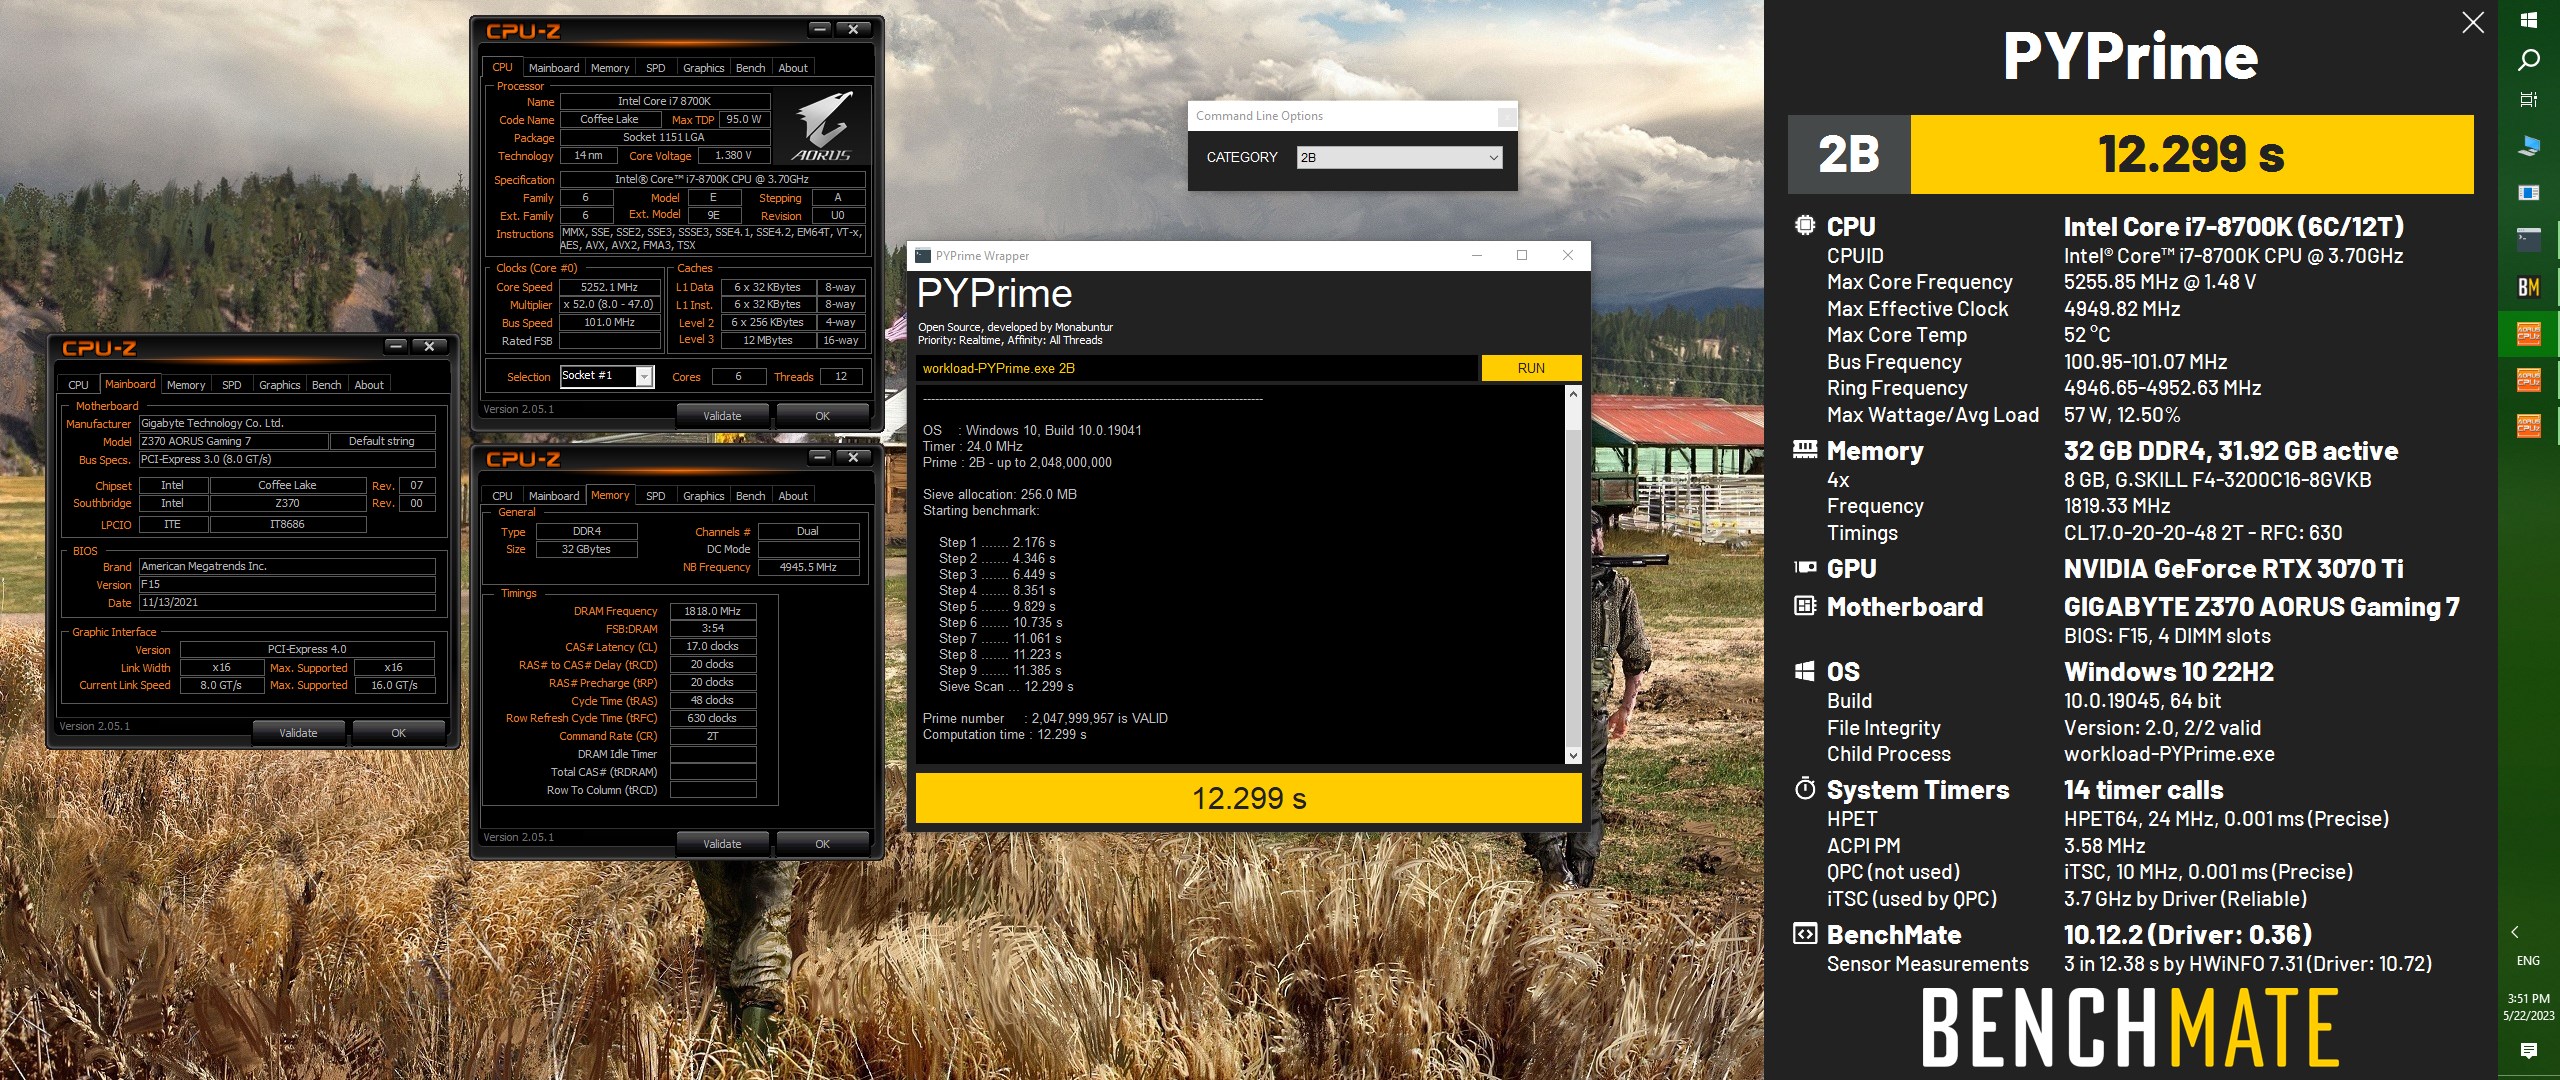
Task: Click the Motherboard icon in BenchMate panel
Action: pyautogui.click(x=1805, y=606)
